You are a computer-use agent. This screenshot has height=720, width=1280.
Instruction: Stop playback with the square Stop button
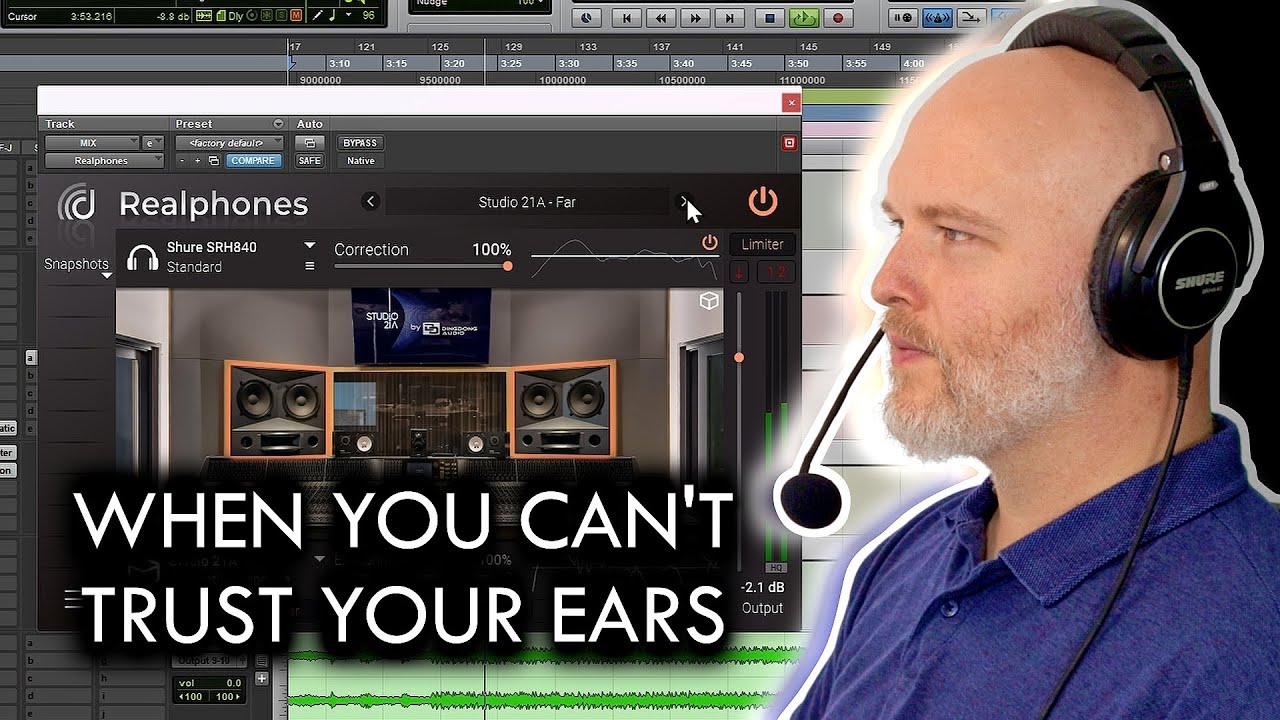[769, 17]
